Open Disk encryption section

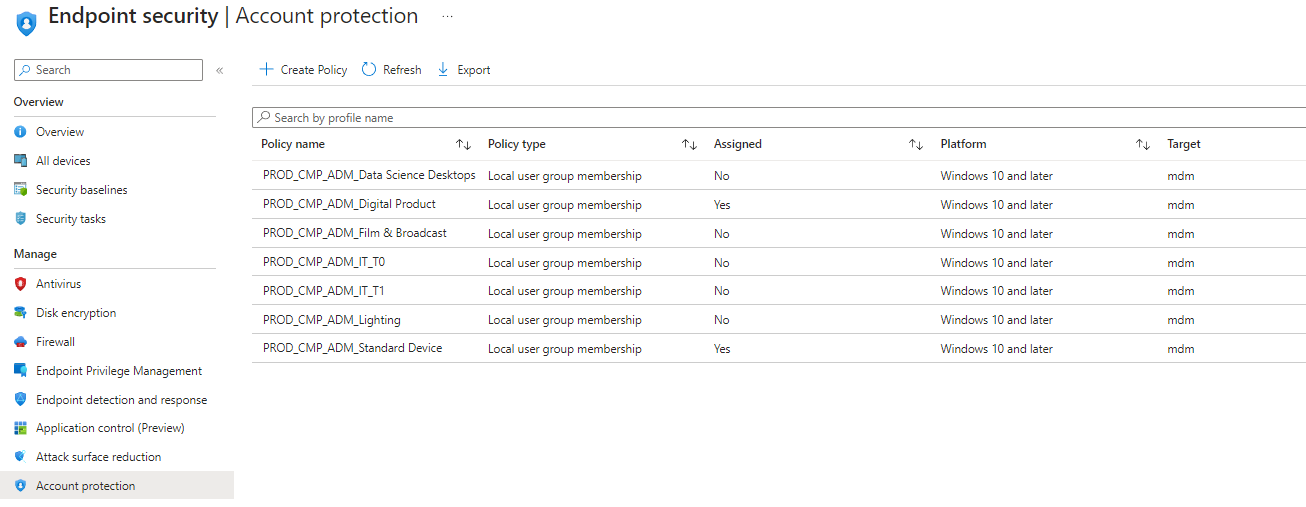(x=76, y=313)
